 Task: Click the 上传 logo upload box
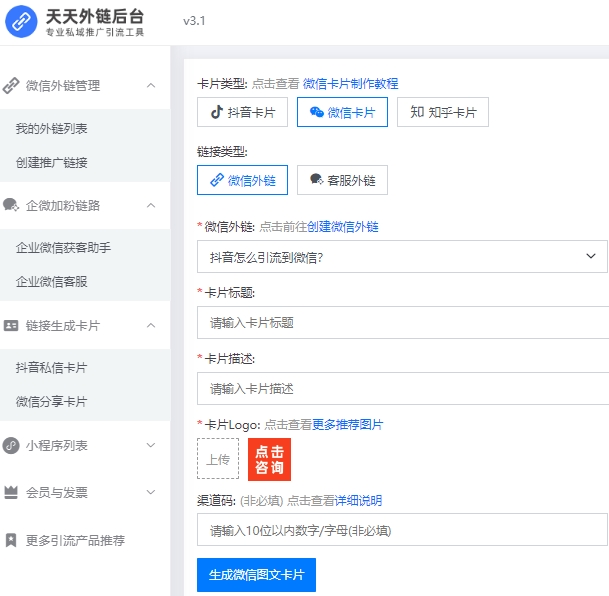coord(218,459)
